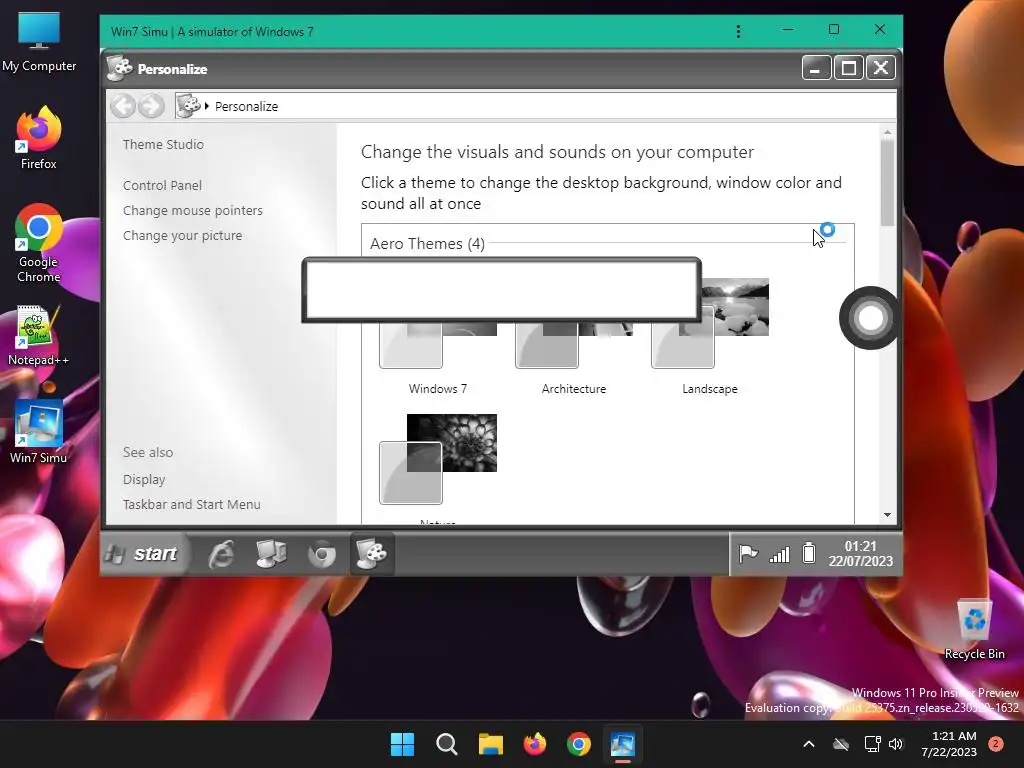Image resolution: width=1024 pixels, height=768 pixels.
Task: Open Firefox from Windows taskbar
Action: coord(535,744)
